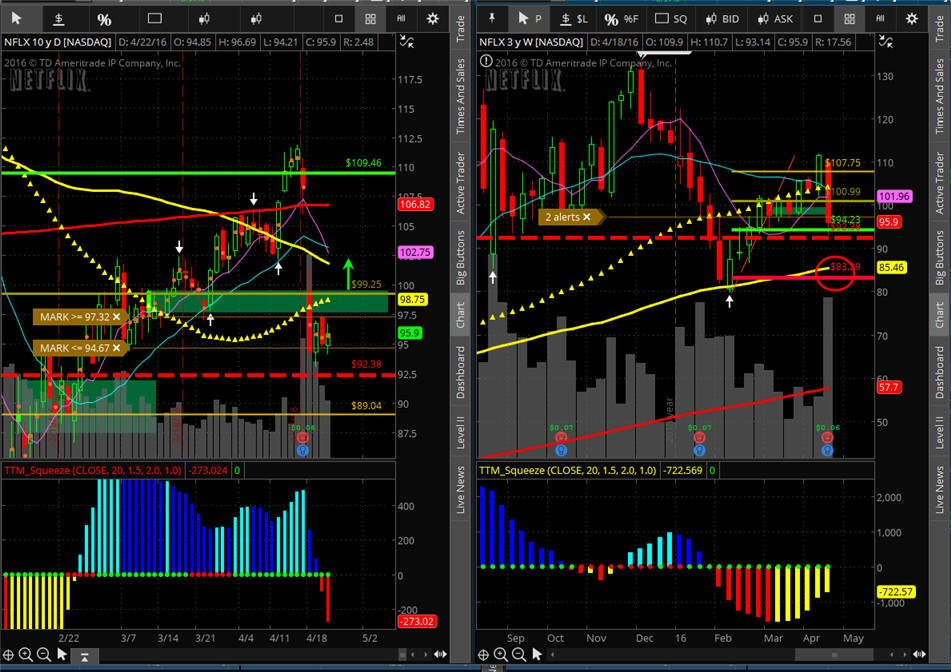Zoom in on the right chart
This screenshot has height=672, width=951.
501,654
